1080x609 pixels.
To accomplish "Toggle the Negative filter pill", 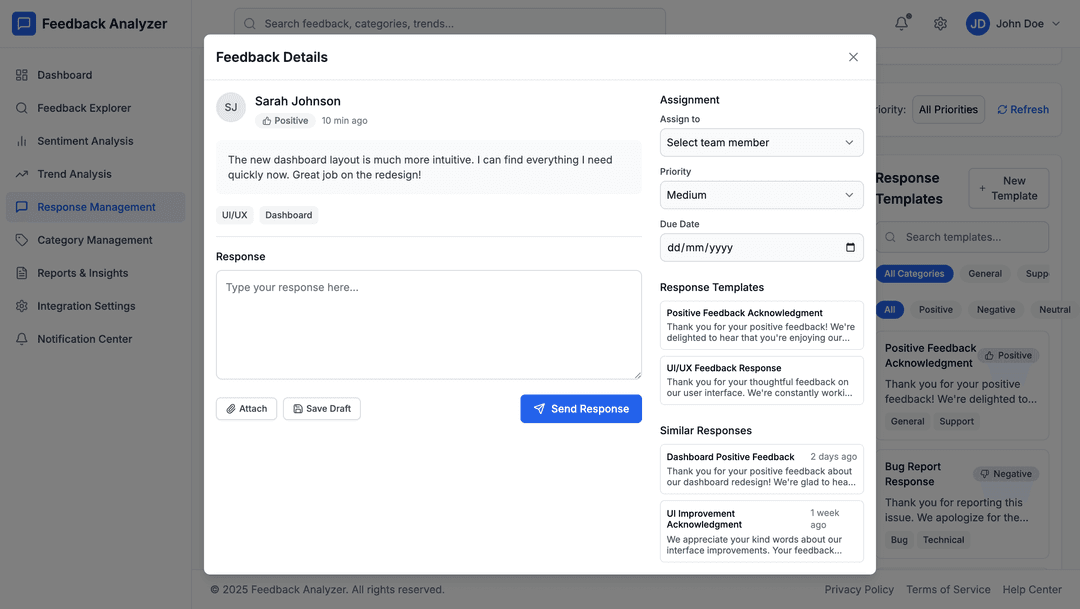I will 995,309.
